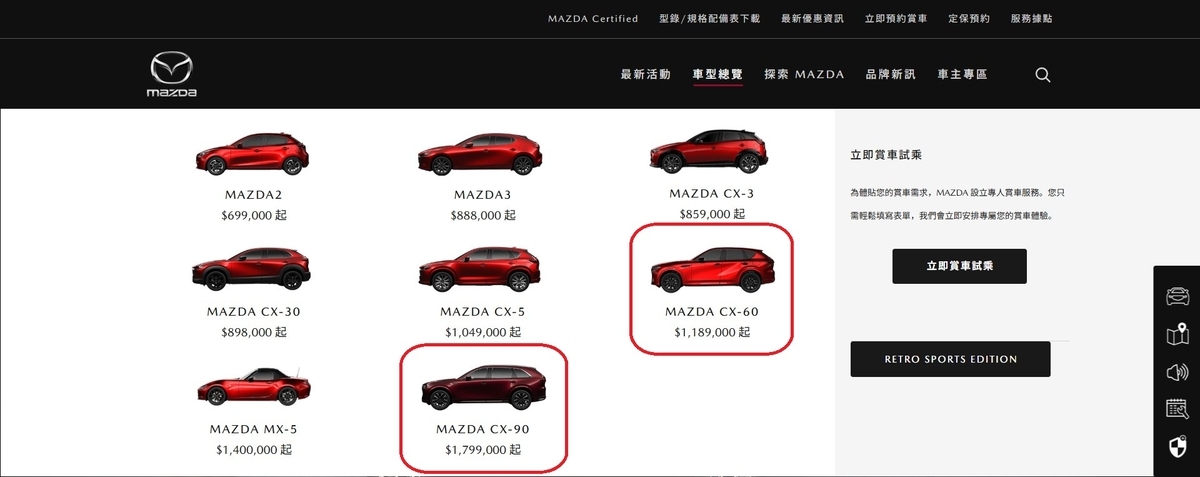Click the shield icon in side panel
Image resolution: width=1200 pixels, height=477 pixels.
(1177, 446)
